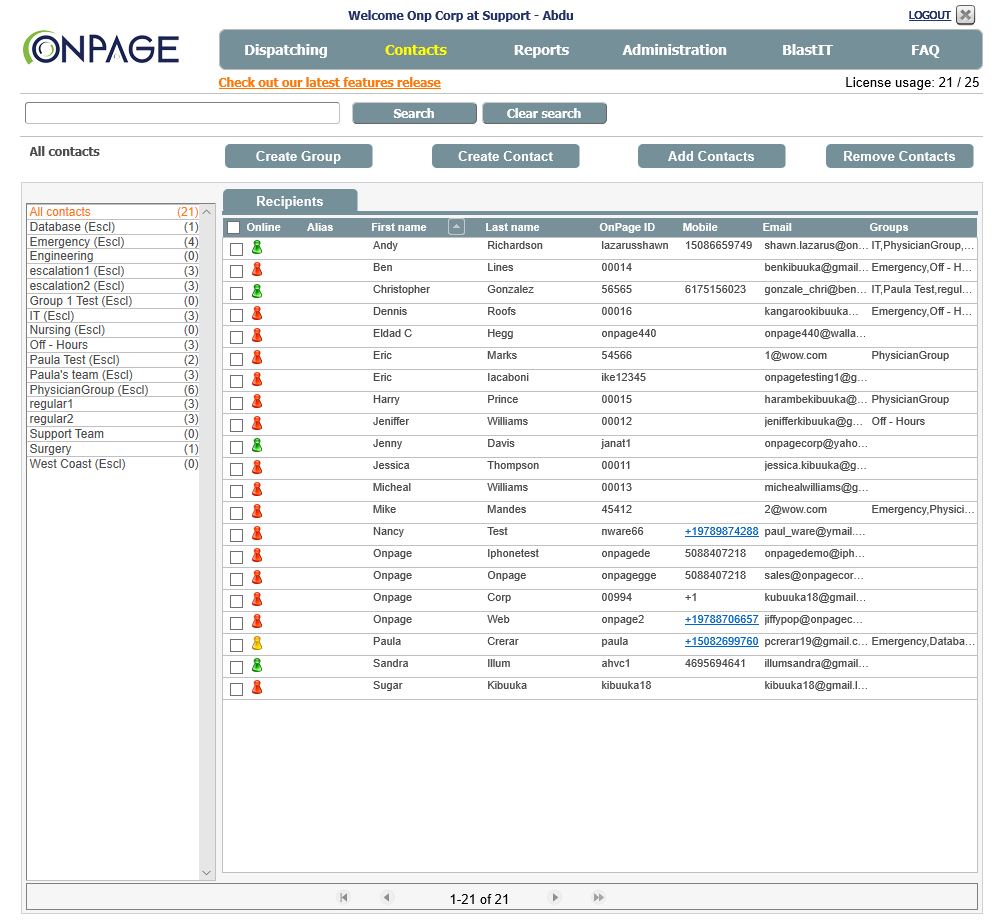Click Ben Lines' red offline status icon

point(257,269)
